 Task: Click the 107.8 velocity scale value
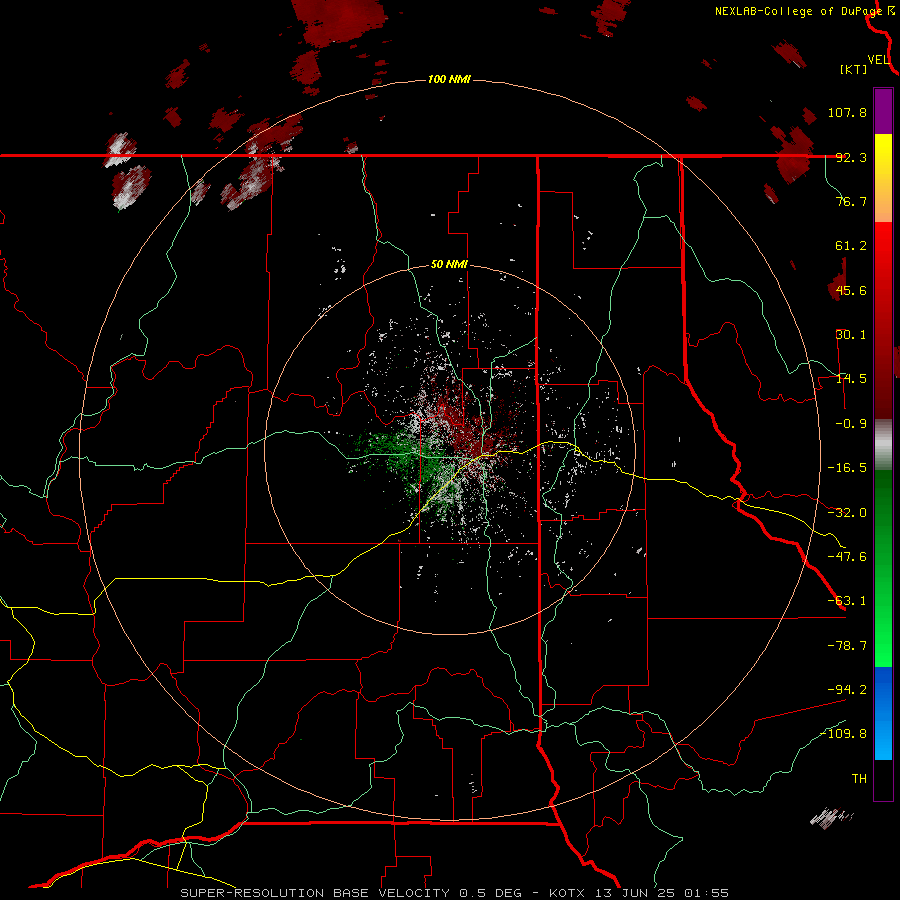pyautogui.click(x=847, y=112)
